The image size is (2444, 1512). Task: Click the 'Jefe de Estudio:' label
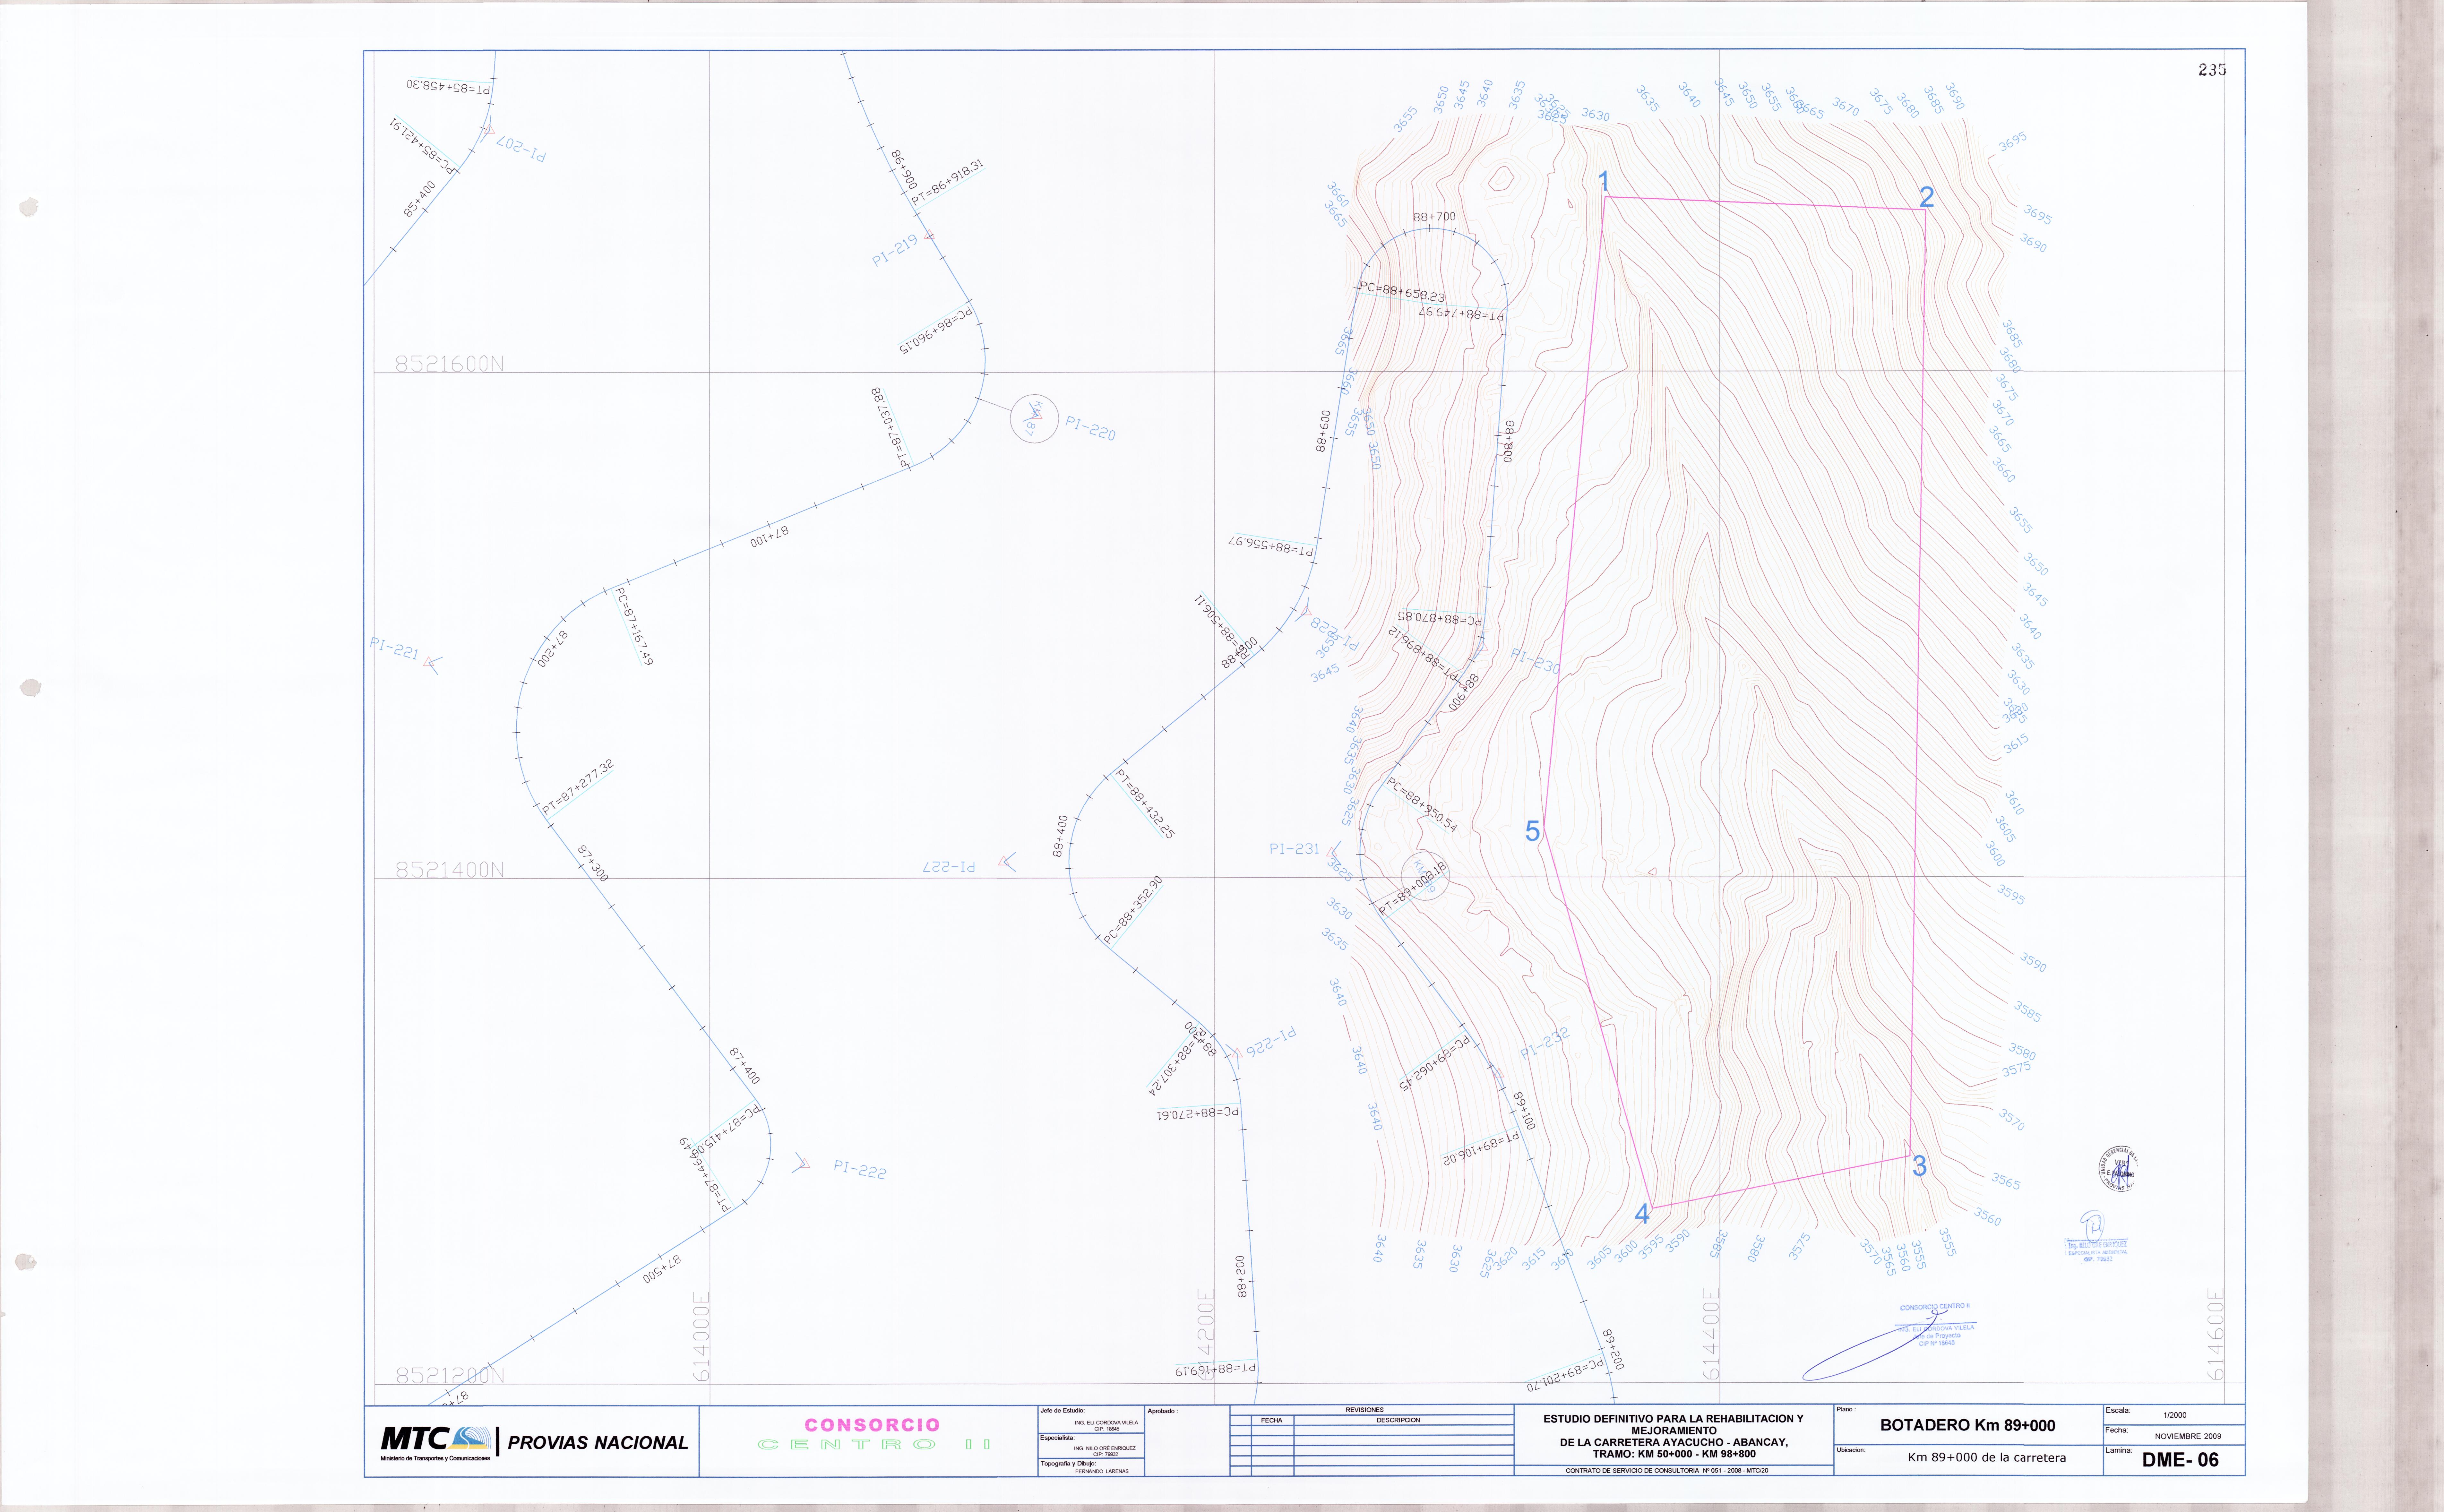click(x=1062, y=1411)
